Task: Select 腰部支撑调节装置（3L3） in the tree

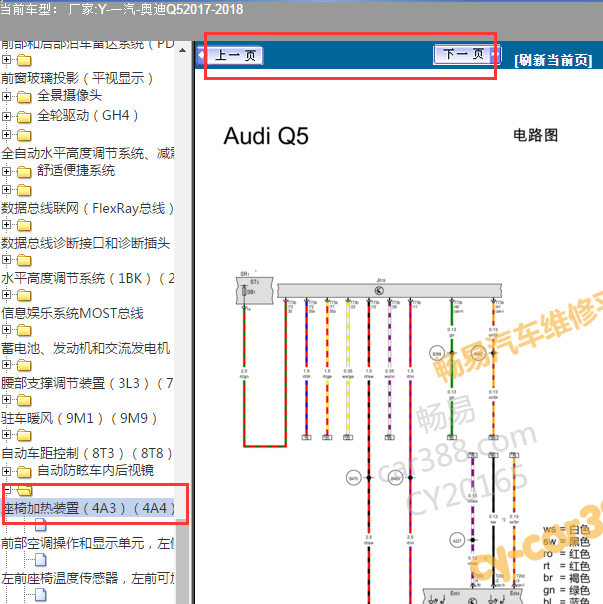Action: click(x=87, y=384)
